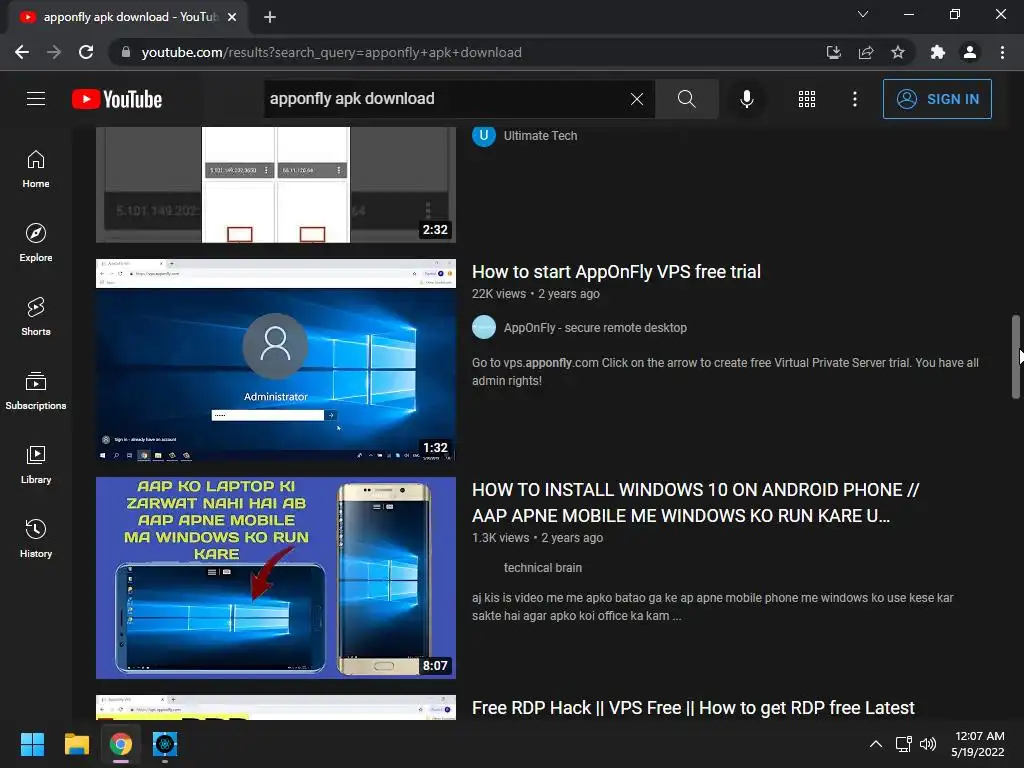Open the Chrome extensions puzzle icon
The width and height of the screenshot is (1024, 768).
[x=937, y=52]
